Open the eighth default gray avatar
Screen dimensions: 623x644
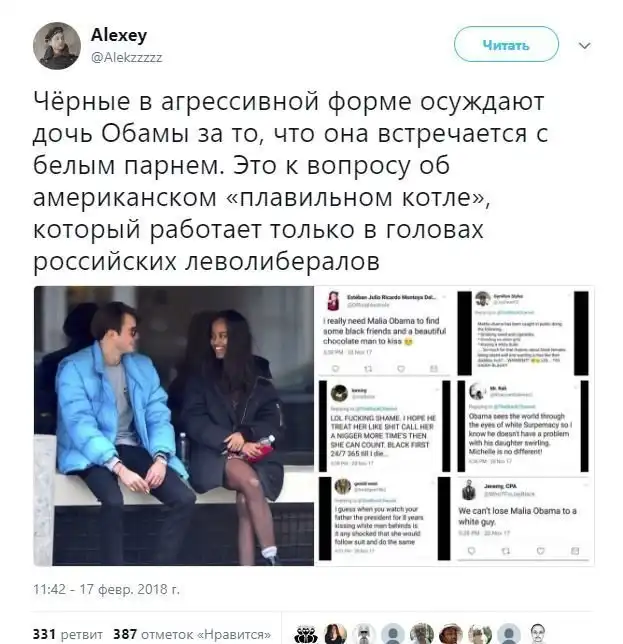[x=509, y=635]
